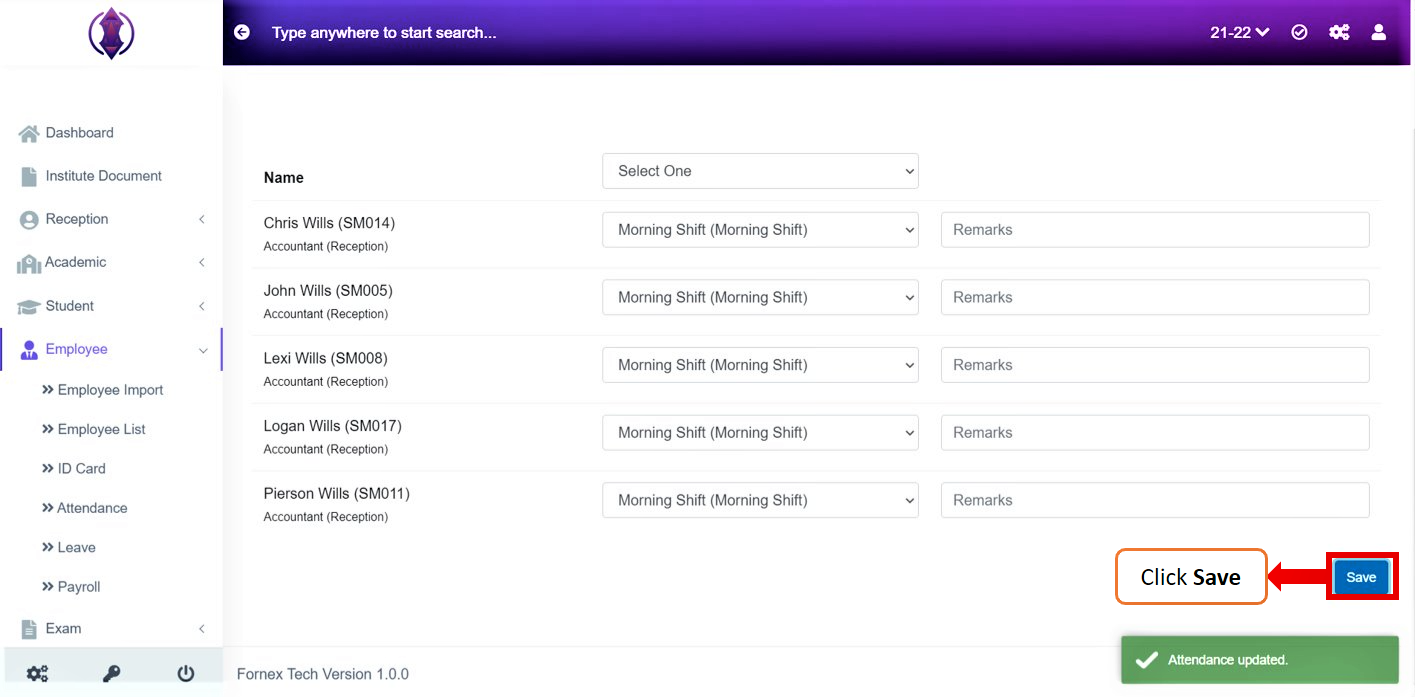Open Institute Document menu item
This screenshot has height=697, width=1415.
(x=103, y=176)
